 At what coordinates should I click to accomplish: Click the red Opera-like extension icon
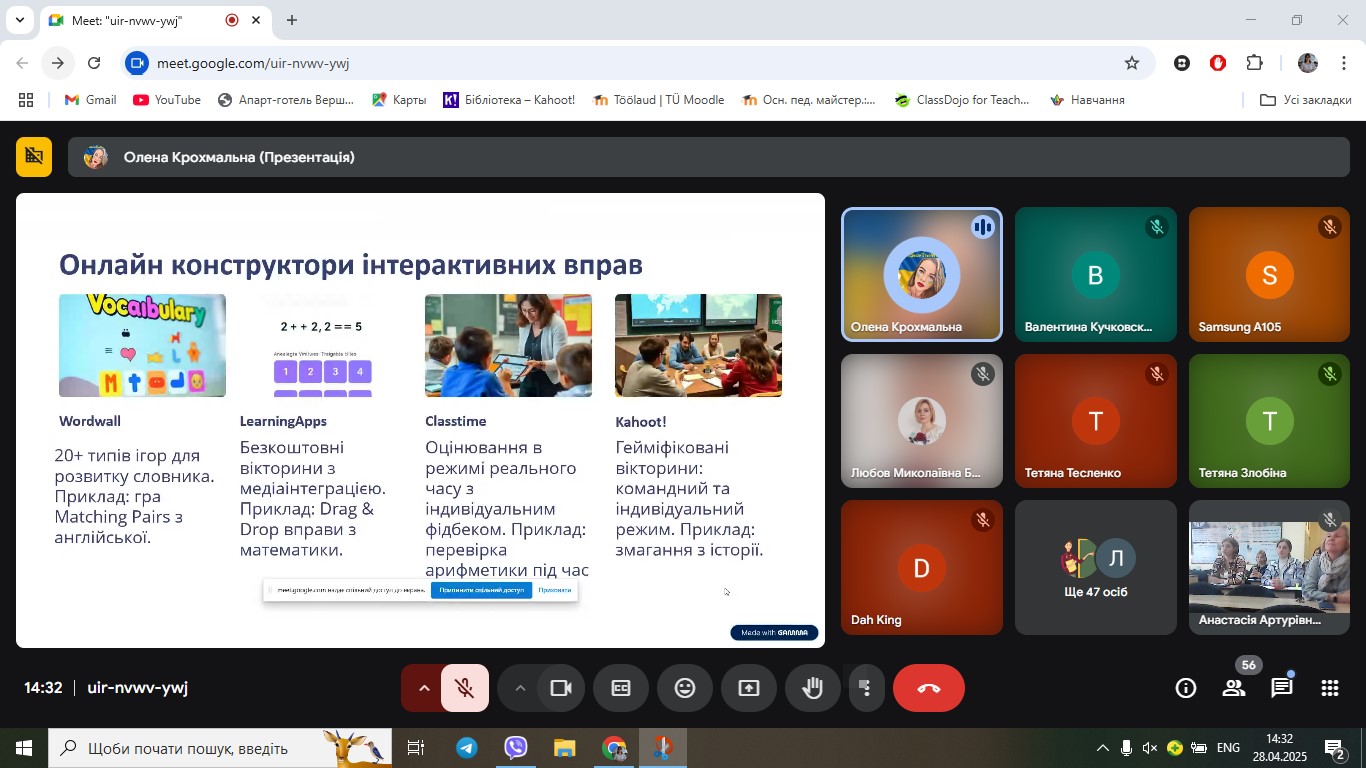pos(1218,63)
